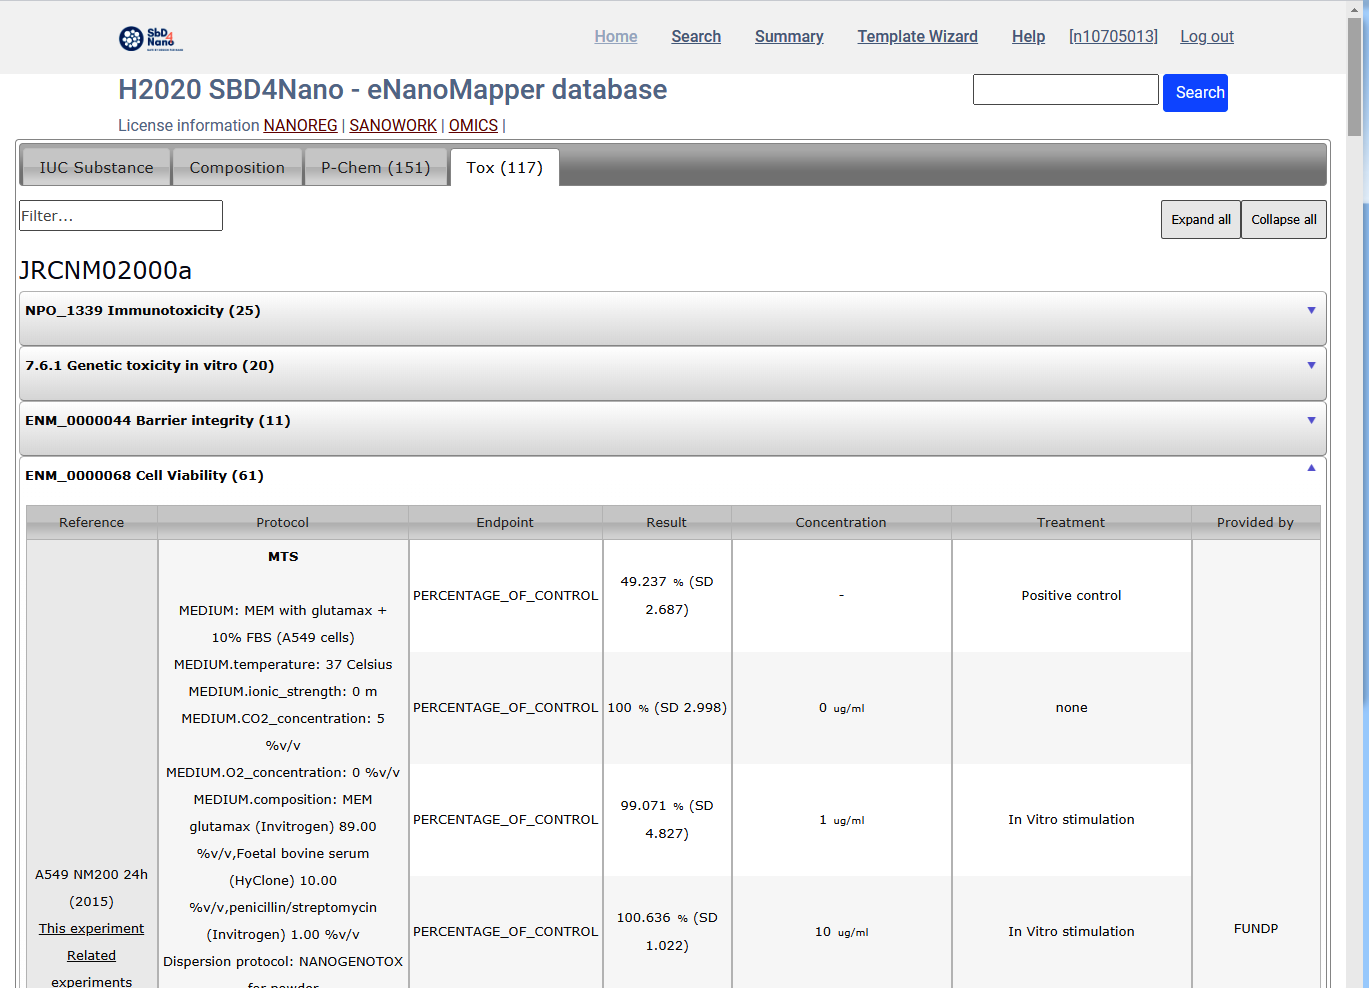Image resolution: width=1369 pixels, height=988 pixels.
Task: Open the Composition tab
Action: 237,168
